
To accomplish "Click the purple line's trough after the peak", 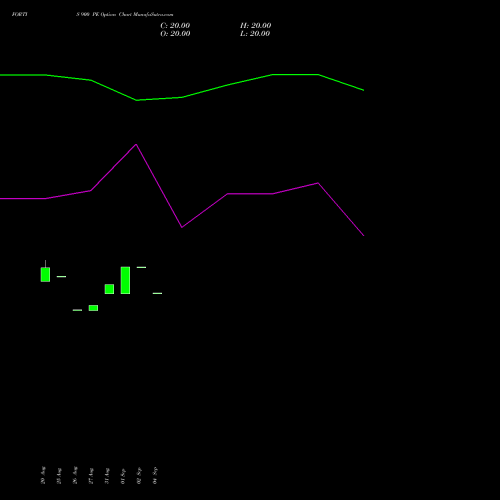I will point(182,227).
